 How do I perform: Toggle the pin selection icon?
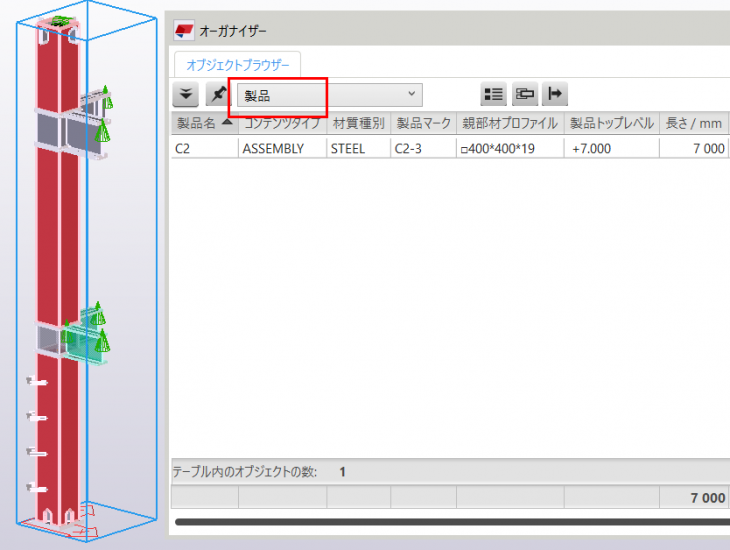pyautogui.click(x=218, y=94)
